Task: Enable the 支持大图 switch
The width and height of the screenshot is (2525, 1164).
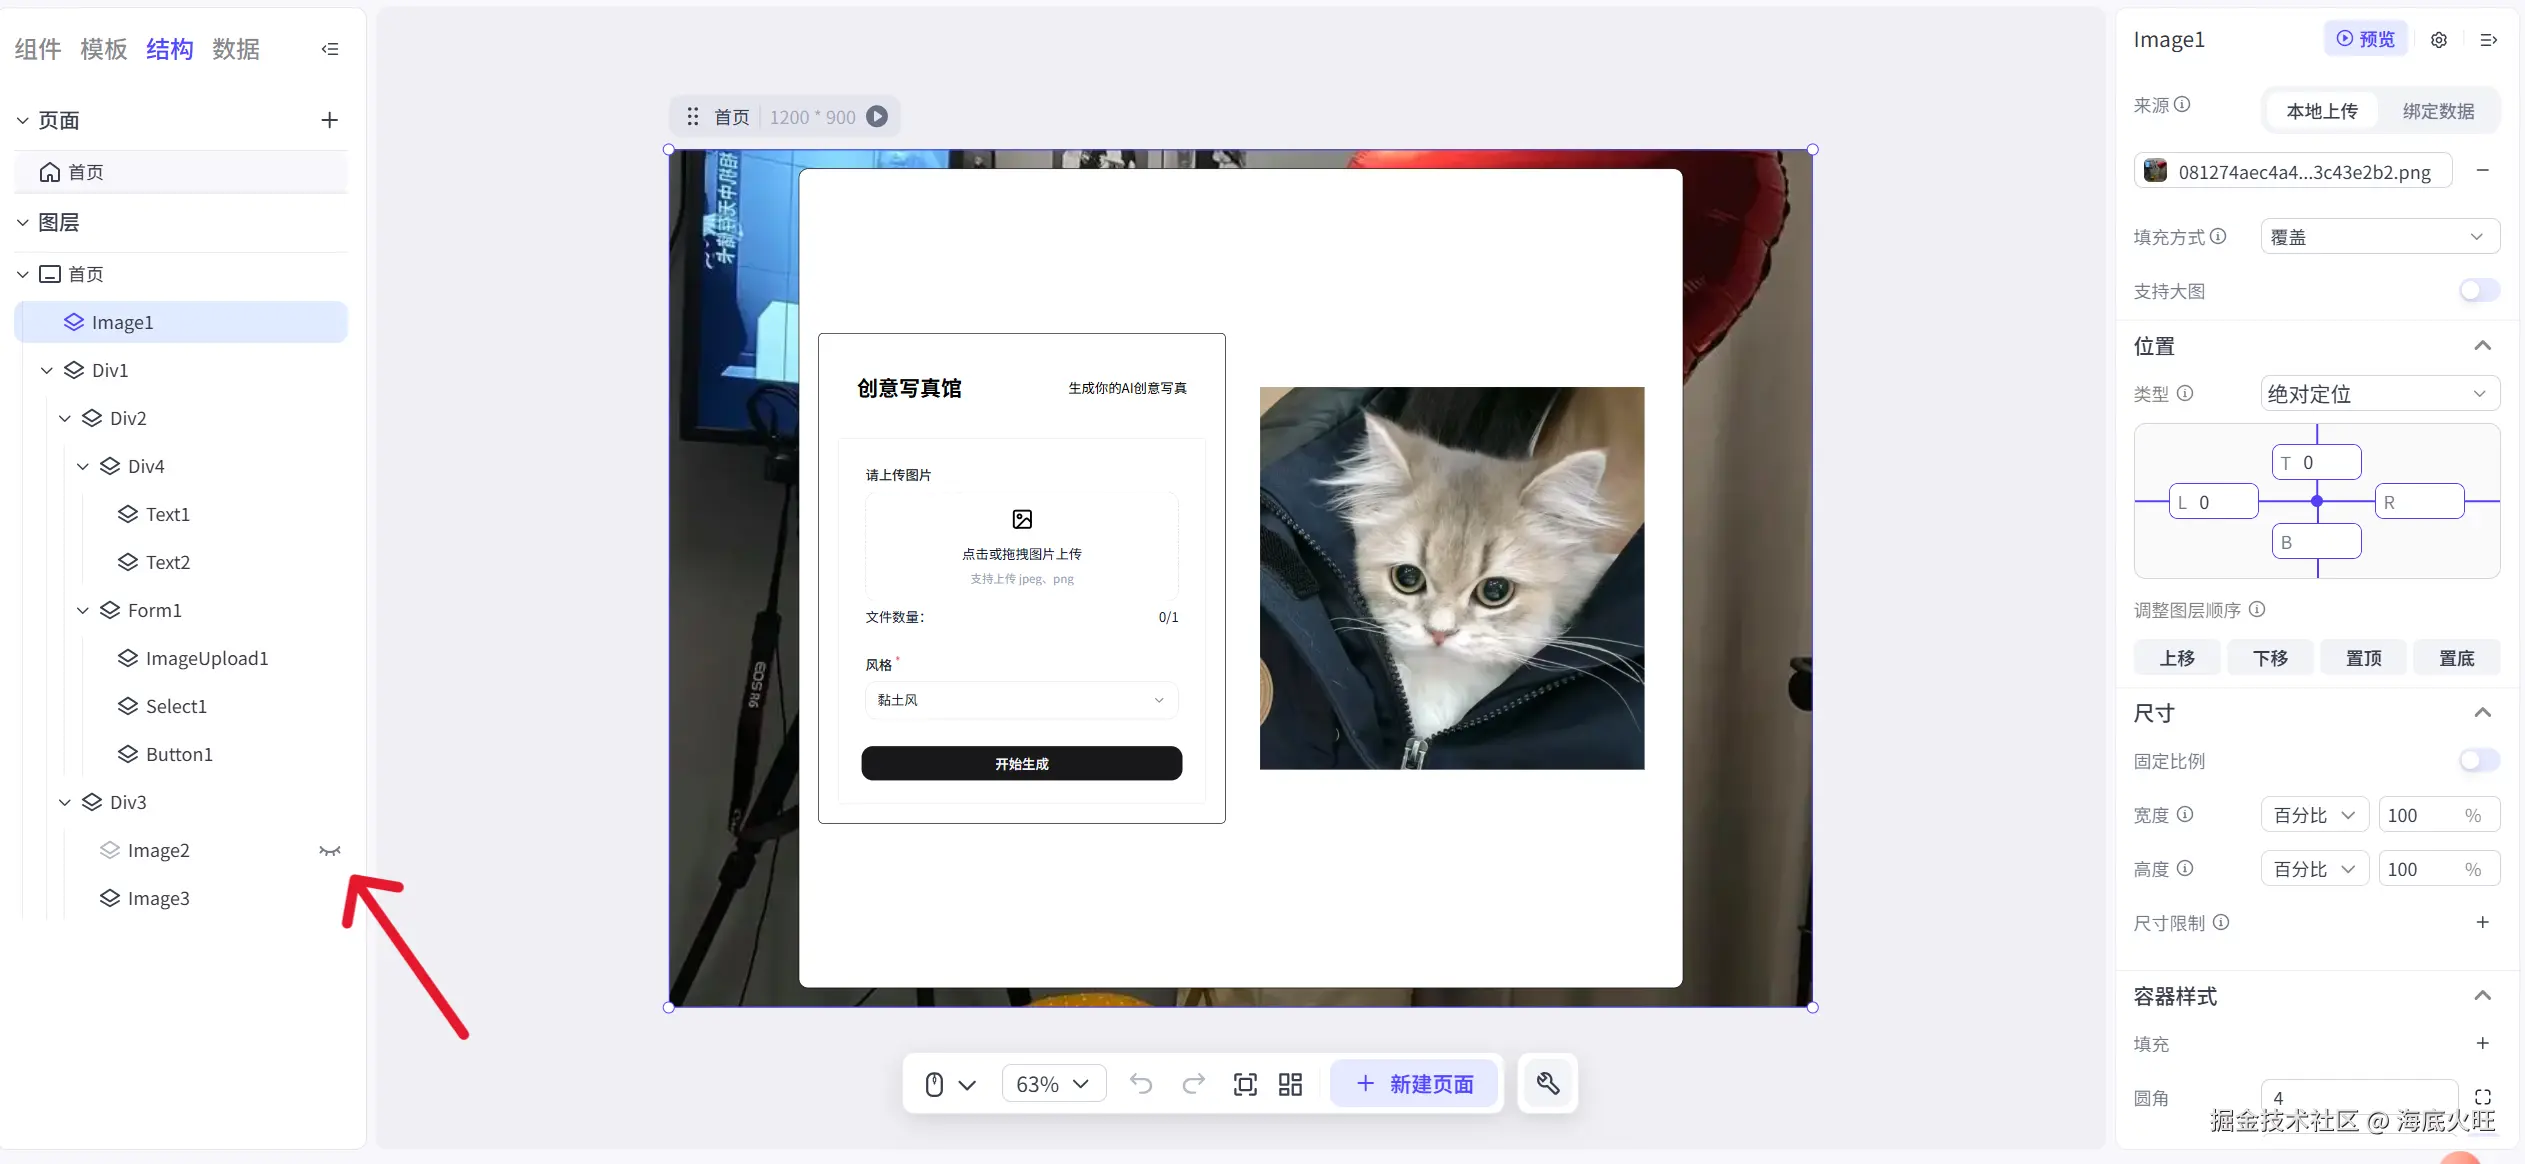Action: (2477, 291)
